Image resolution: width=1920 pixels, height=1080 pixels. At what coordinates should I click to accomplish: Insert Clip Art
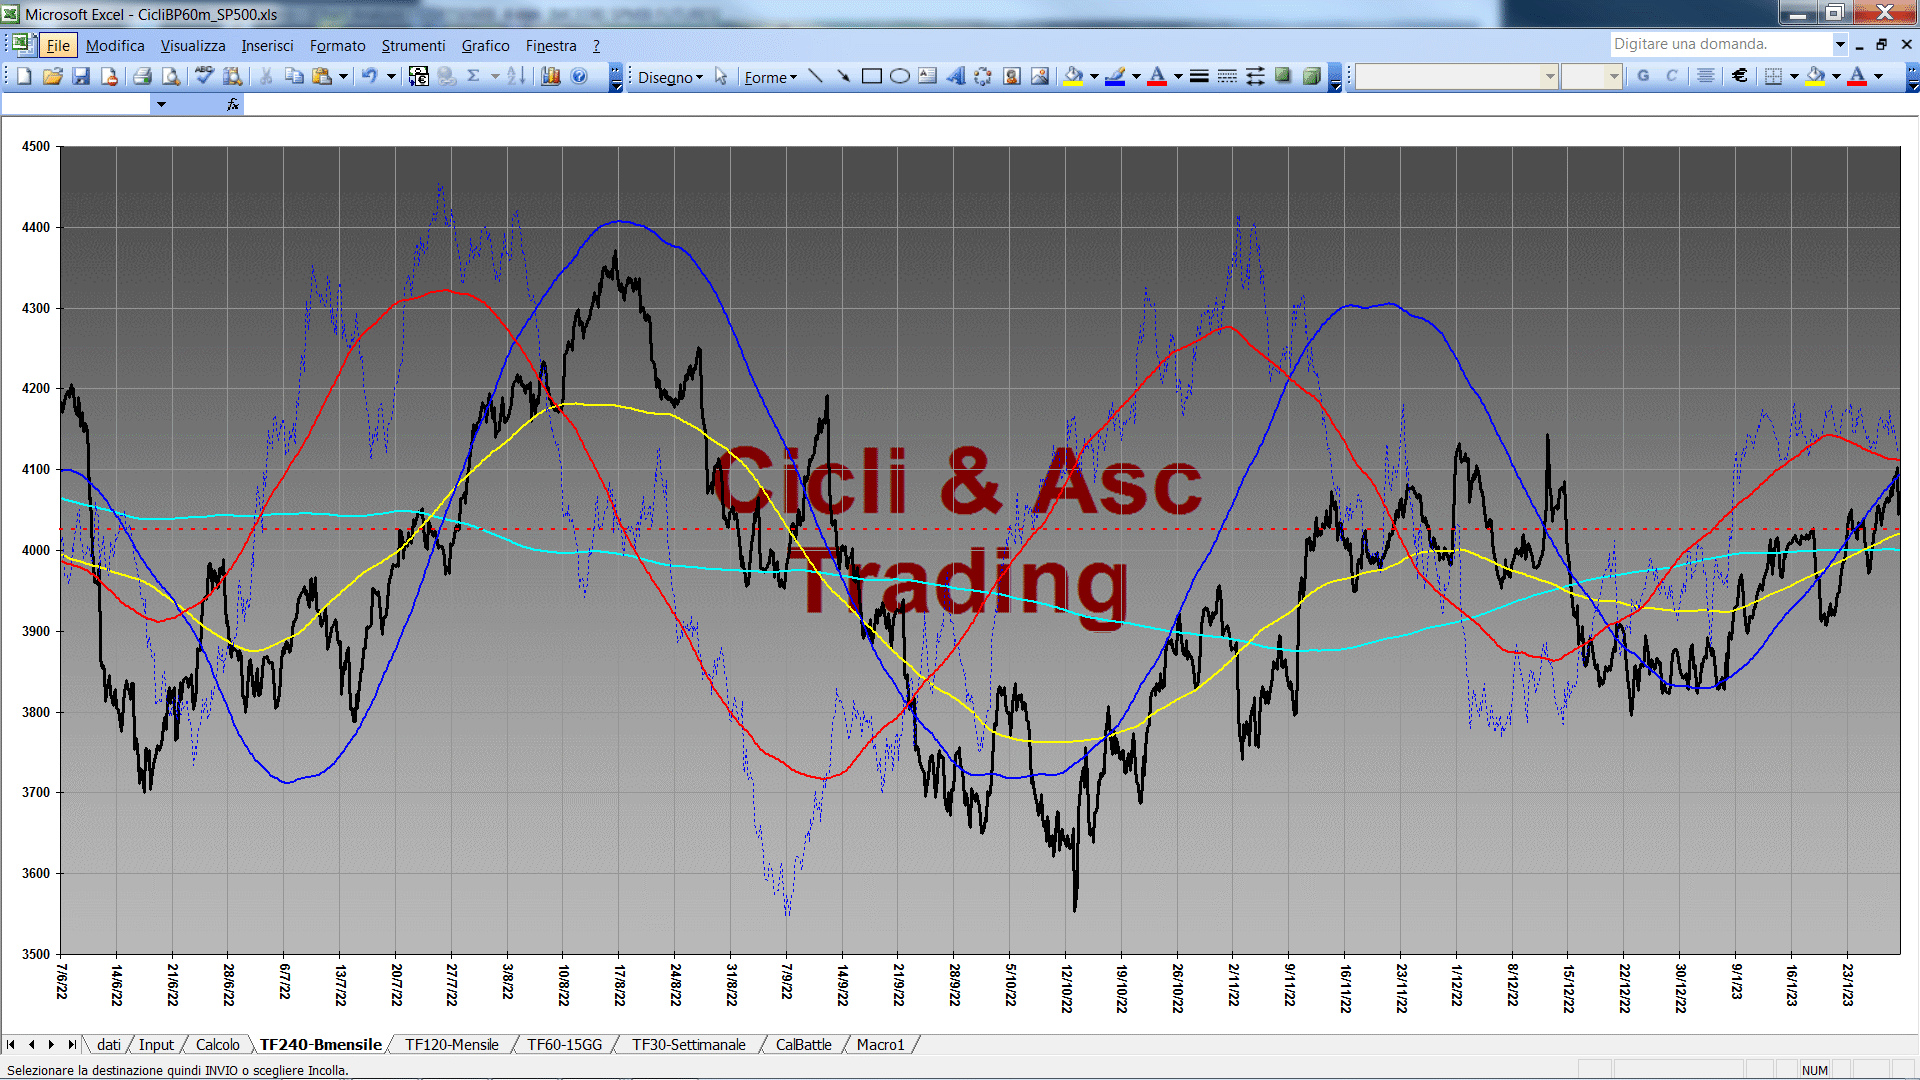[1012, 76]
